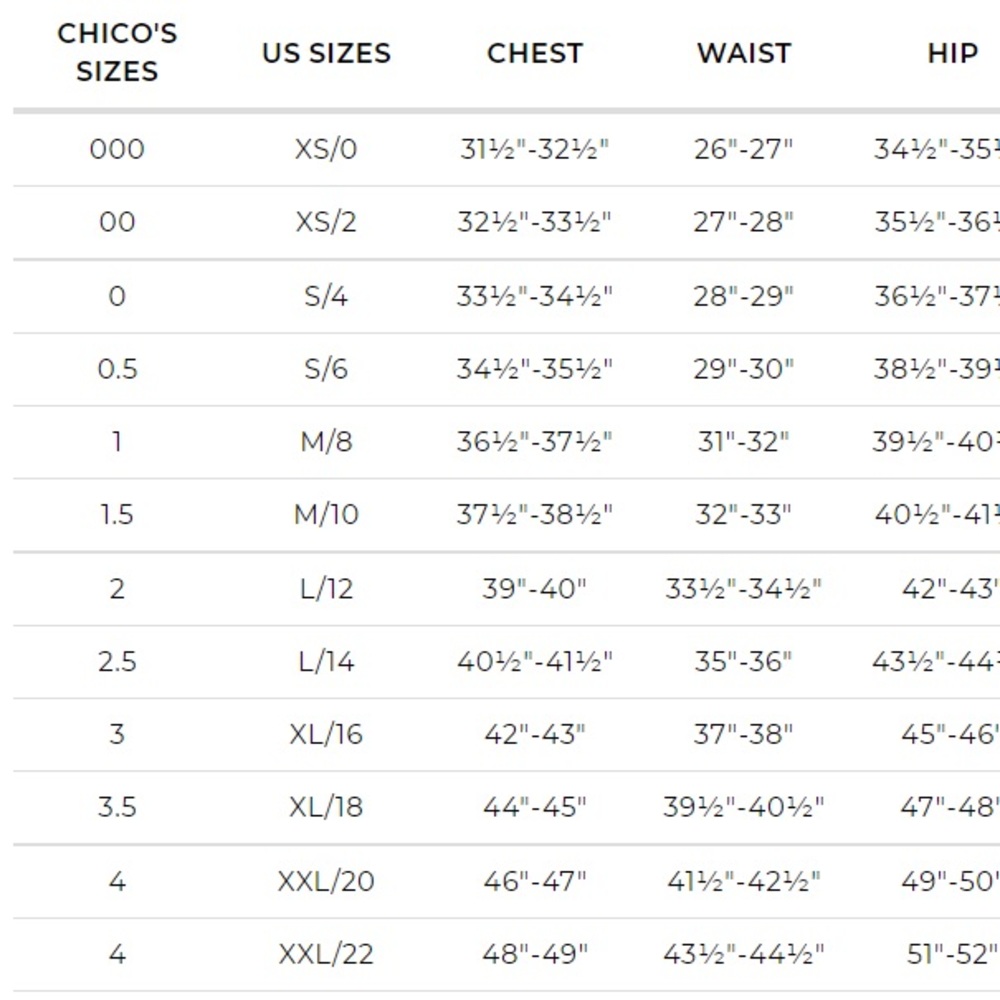Select waist measurement 33½"-34½"
The width and height of the screenshot is (1000, 1000).
pos(744,588)
